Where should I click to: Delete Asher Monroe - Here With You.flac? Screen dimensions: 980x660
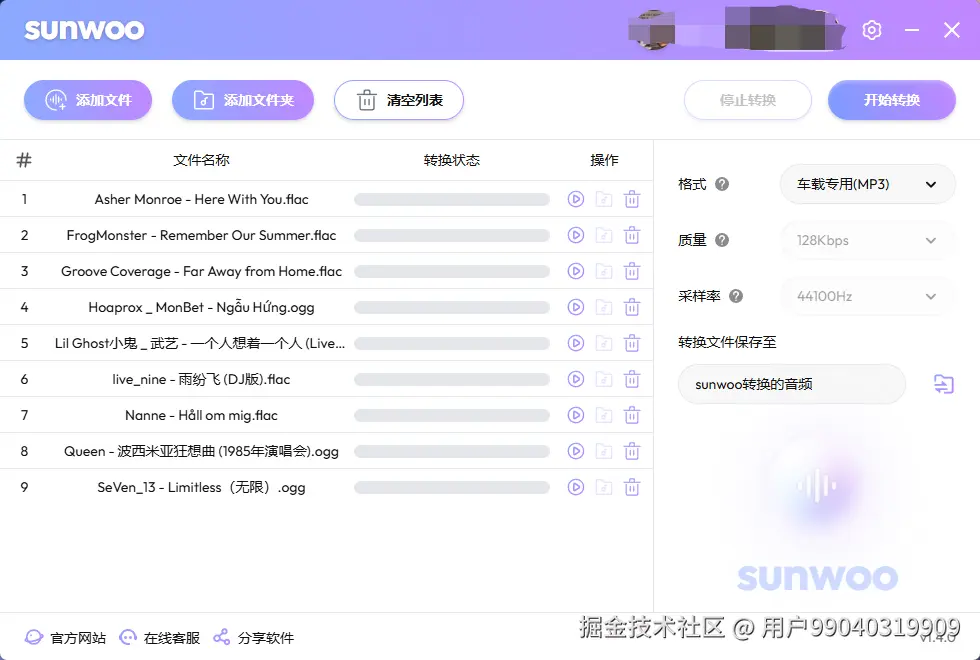[632, 199]
